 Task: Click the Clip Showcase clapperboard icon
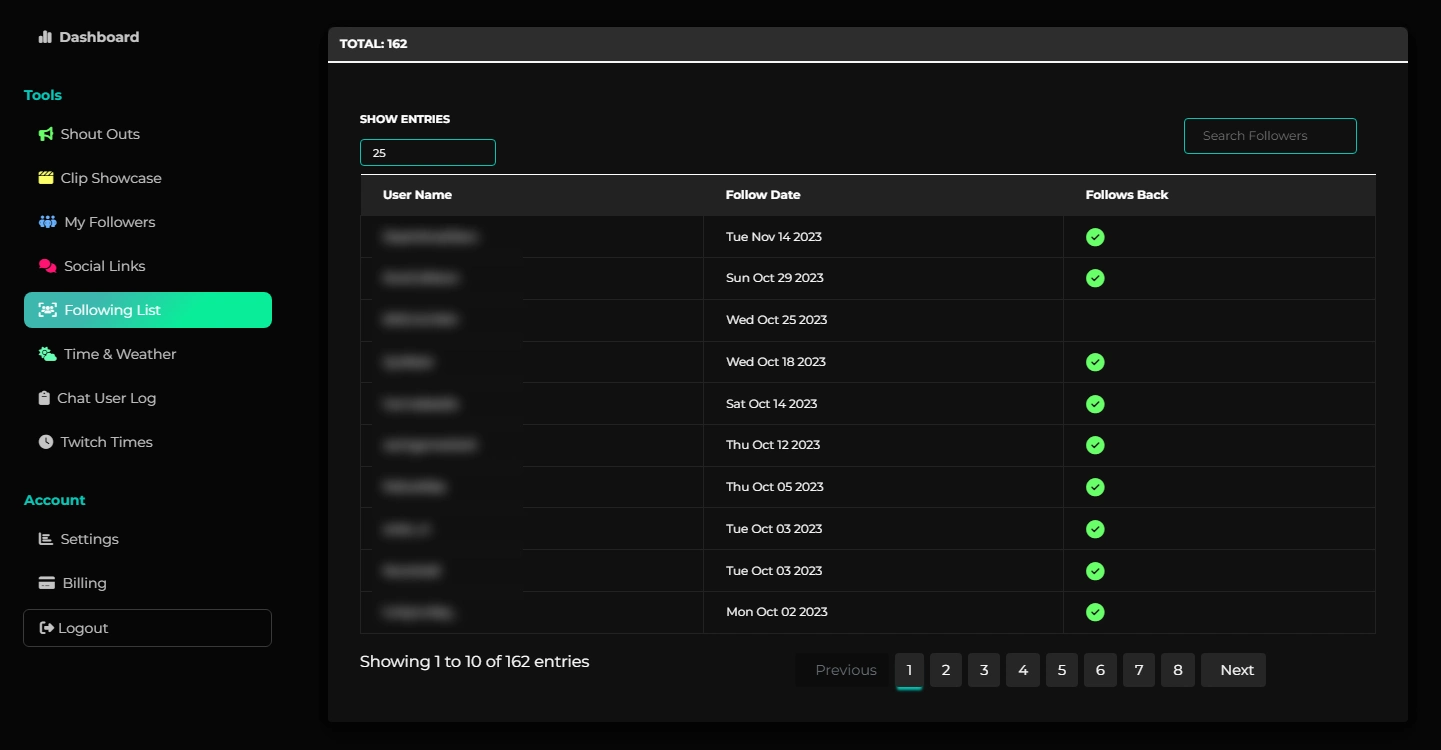46,178
